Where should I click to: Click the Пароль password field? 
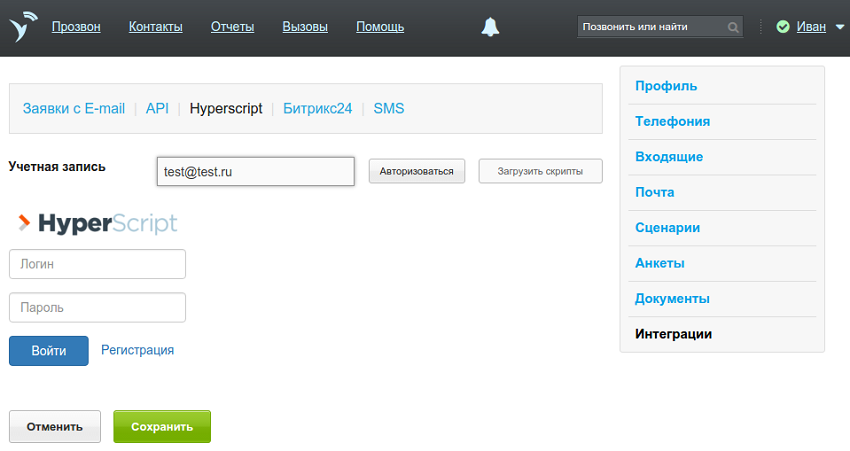coord(97,307)
